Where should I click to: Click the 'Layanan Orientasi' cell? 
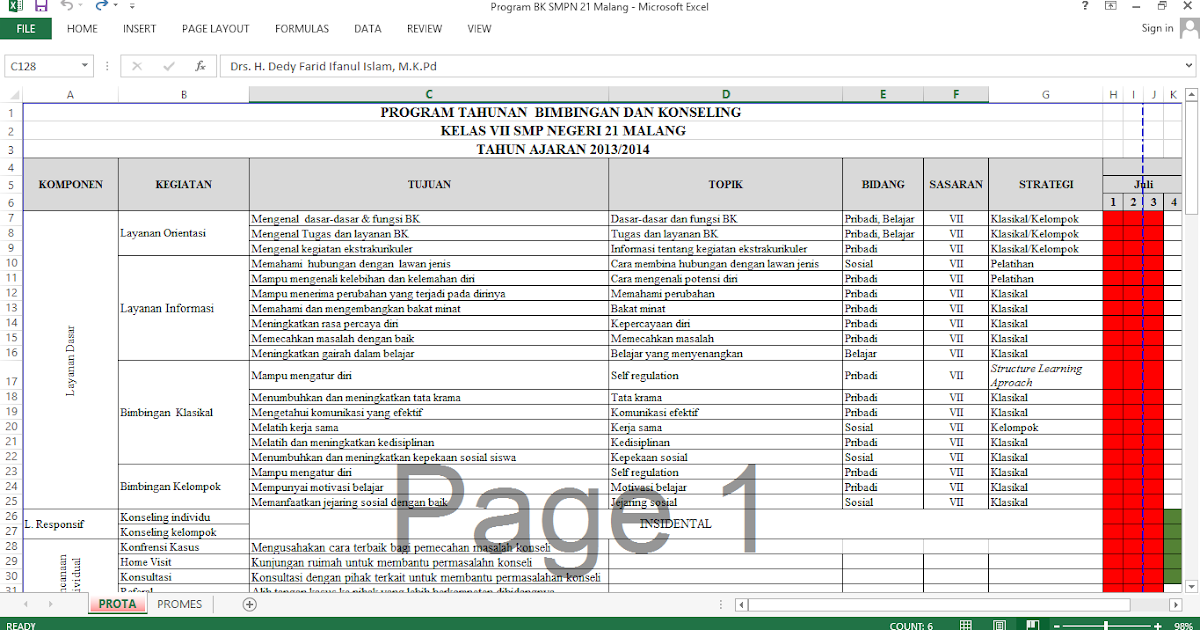[184, 233]
